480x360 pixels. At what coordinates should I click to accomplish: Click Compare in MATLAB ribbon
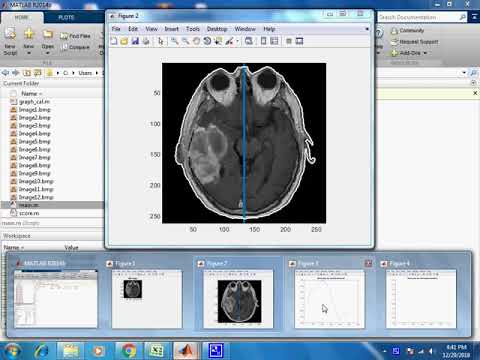click(75, 47)
